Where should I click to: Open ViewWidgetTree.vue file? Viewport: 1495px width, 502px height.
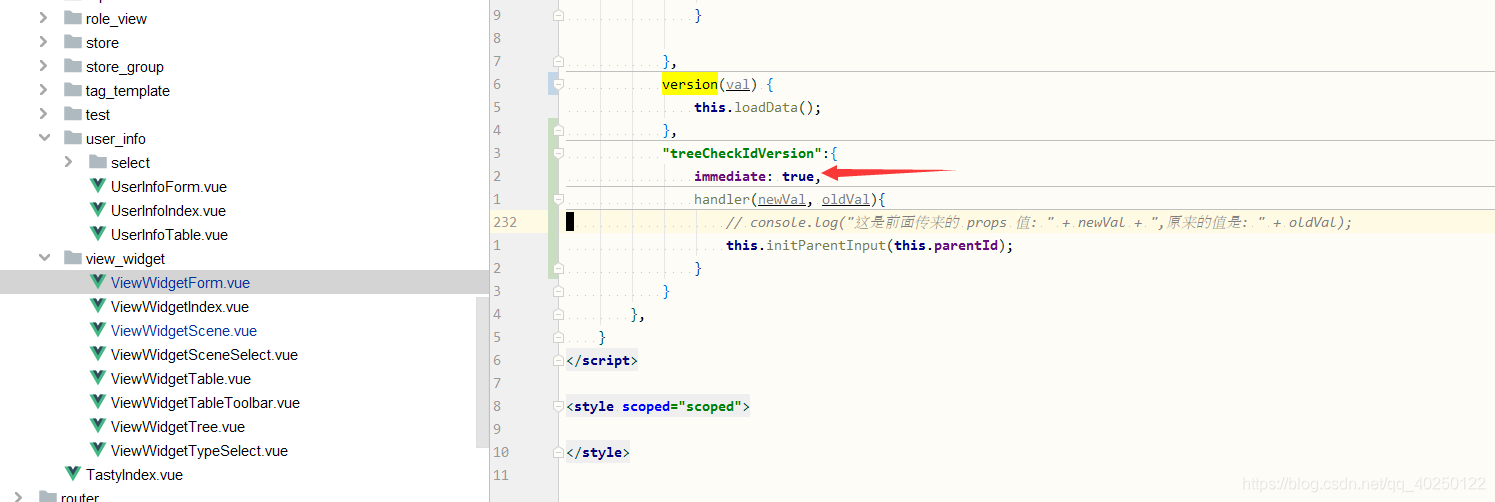tap(178, 426)
